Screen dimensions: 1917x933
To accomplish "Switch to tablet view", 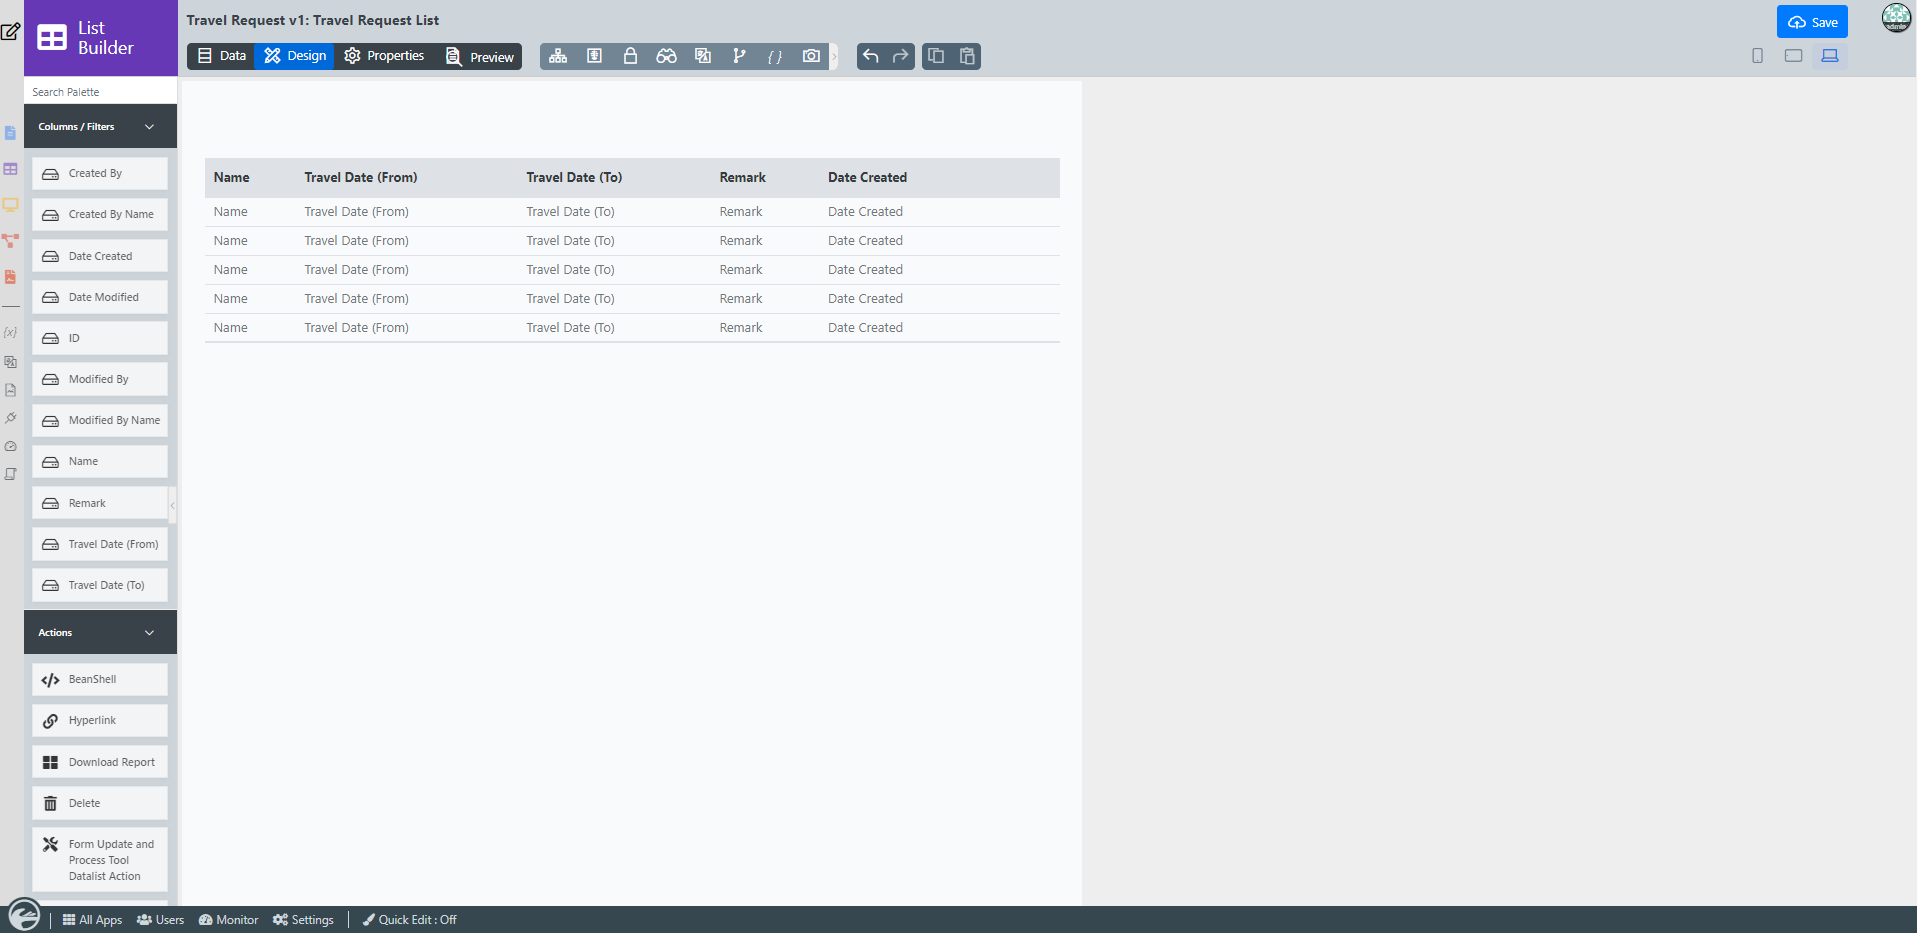I will coord(1793,56).
